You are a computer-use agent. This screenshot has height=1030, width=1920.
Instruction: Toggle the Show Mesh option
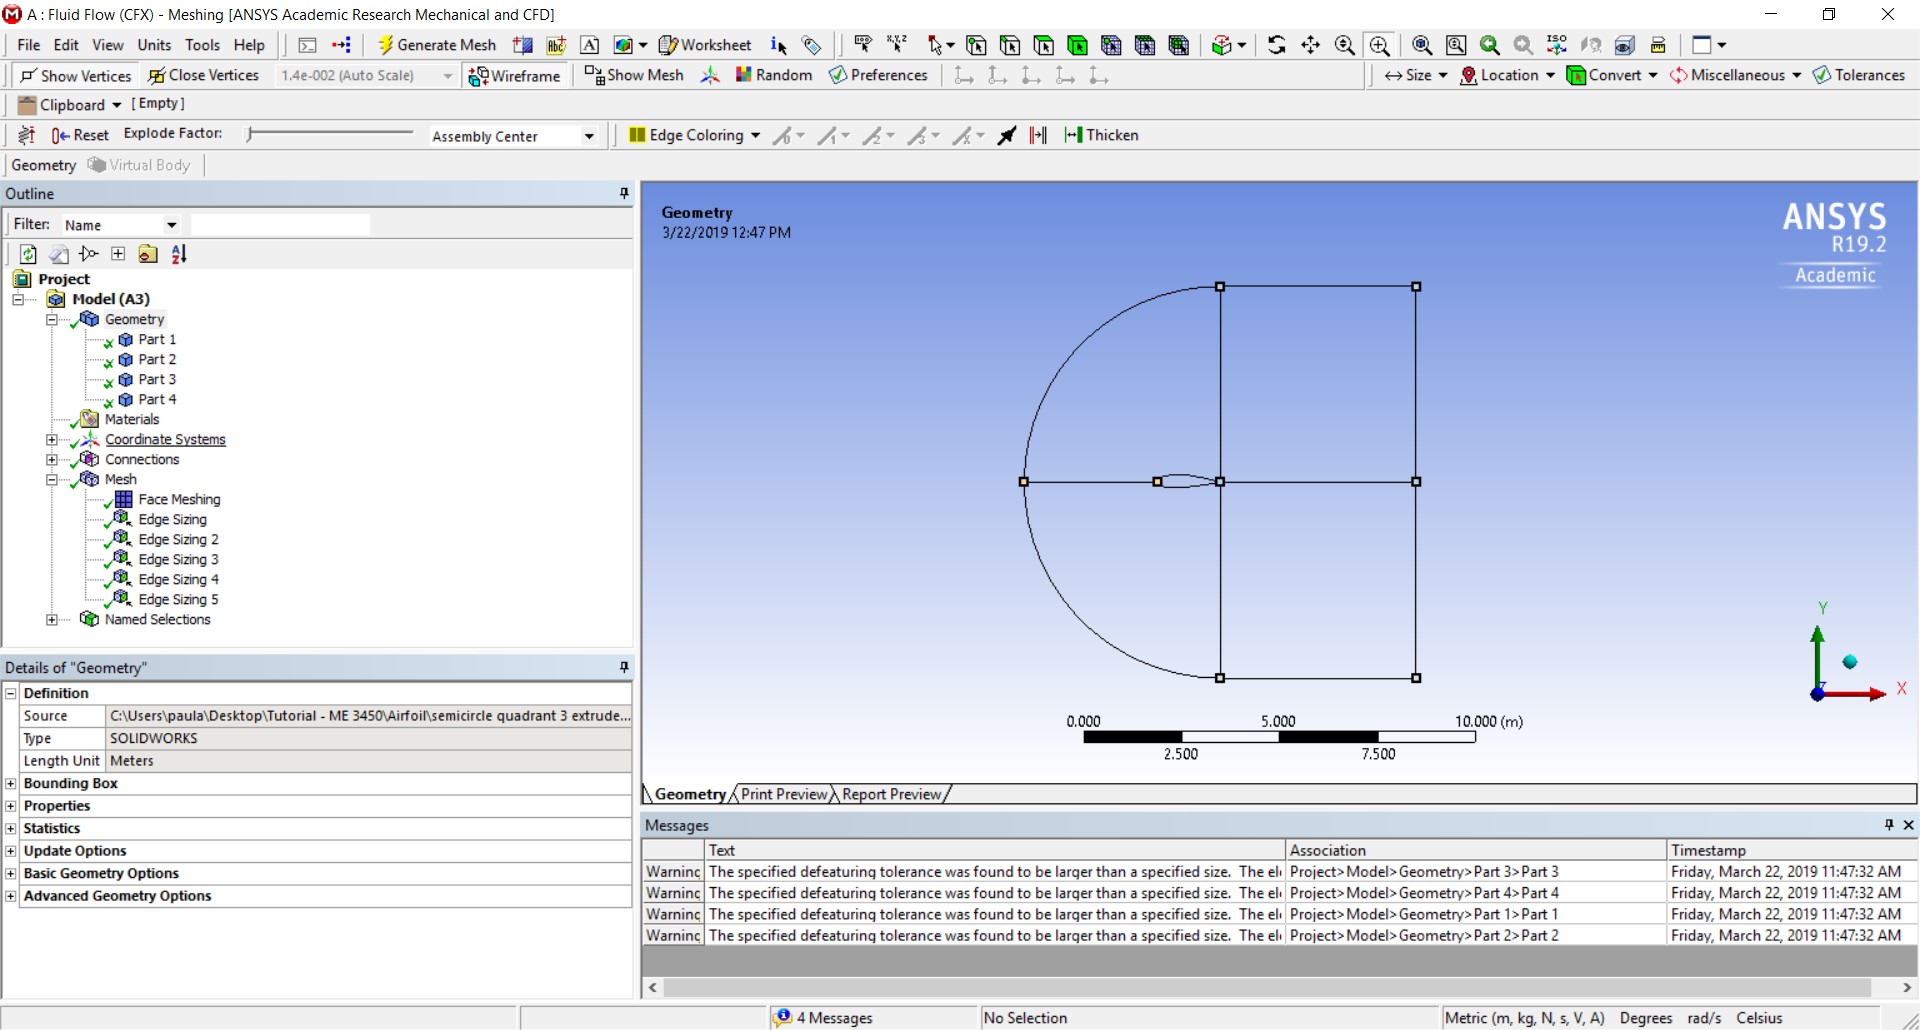pos(634,75)
